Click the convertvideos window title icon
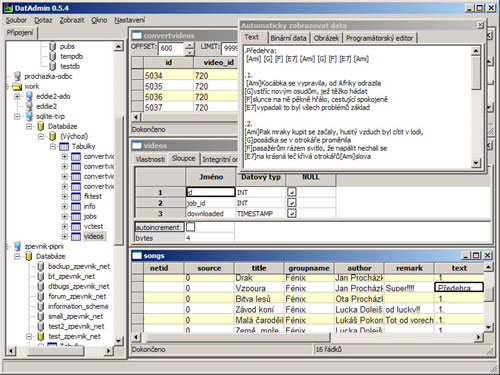The width and height of the screenshot is (500, 375). point(137,35)
